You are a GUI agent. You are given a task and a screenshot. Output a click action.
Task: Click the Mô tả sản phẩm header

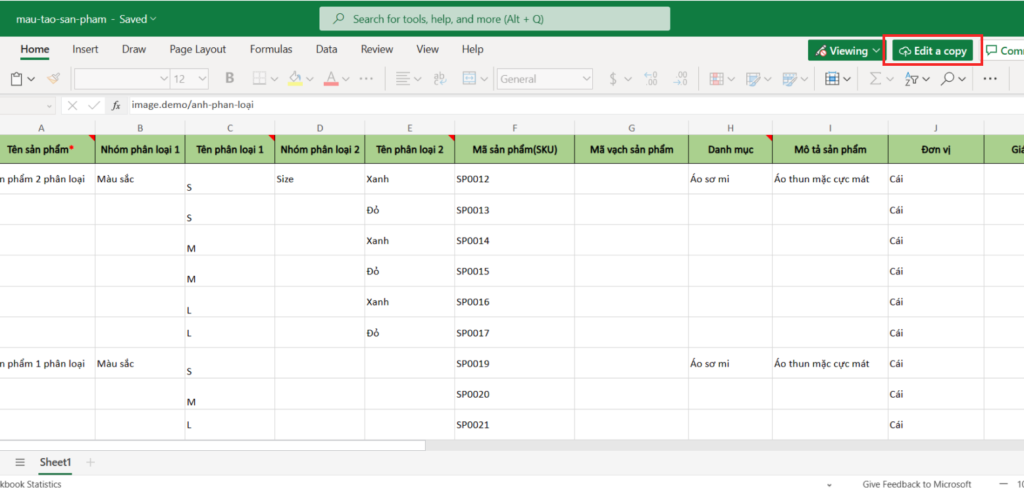pyautogui.click(x=830, y=150)
